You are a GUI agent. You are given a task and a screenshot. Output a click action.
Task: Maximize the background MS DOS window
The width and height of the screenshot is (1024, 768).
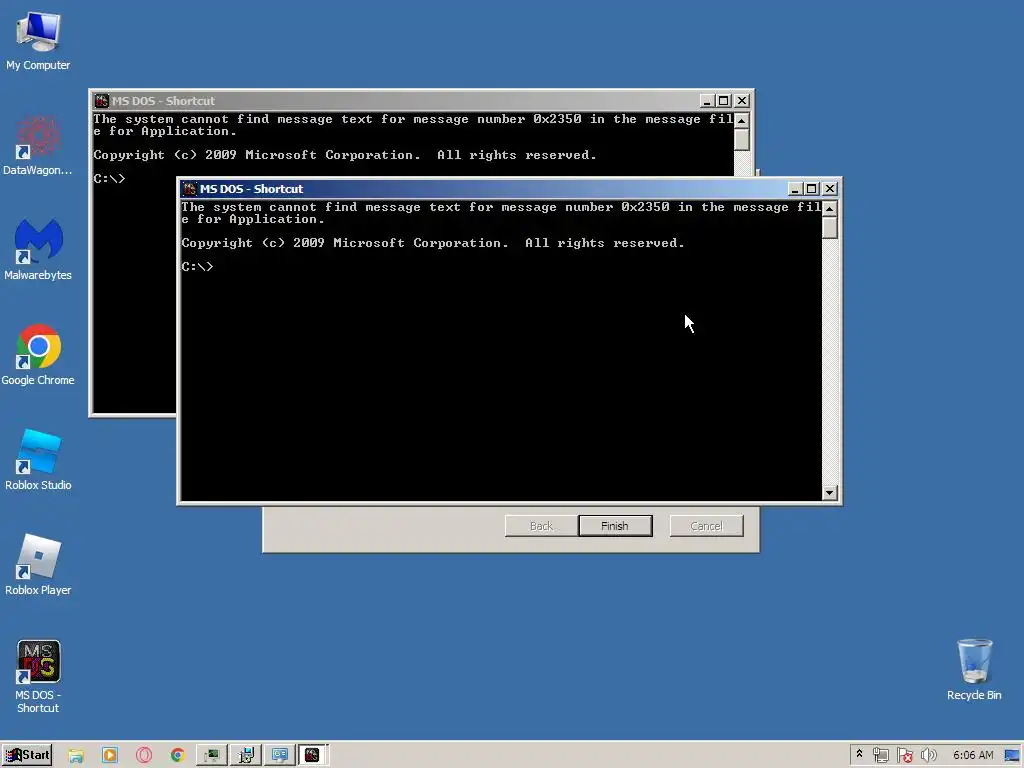[723, 101]
